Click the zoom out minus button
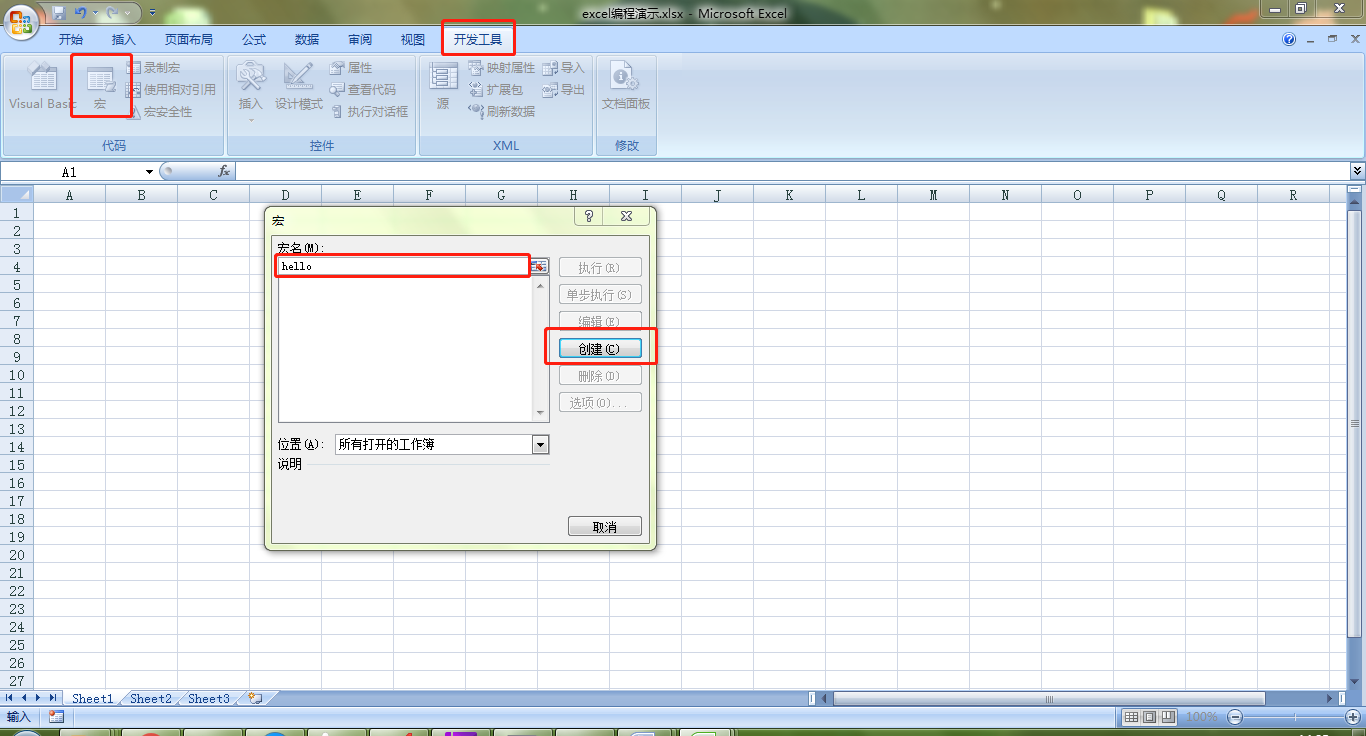Screen dimensions: 1366x736 pyautogui.click(x=1235, y=717)
